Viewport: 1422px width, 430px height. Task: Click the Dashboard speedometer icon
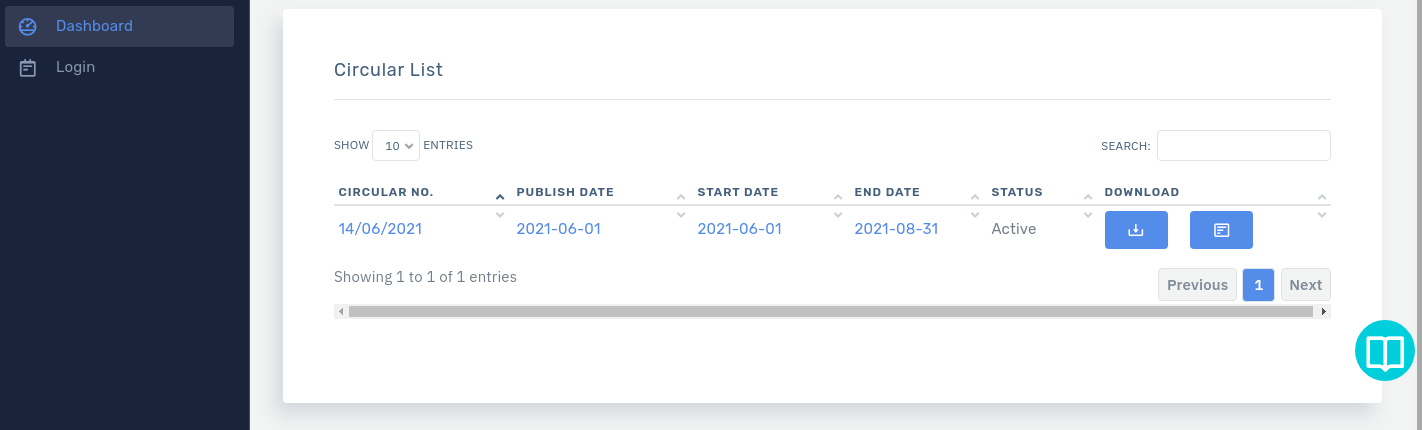click(28, 27)
